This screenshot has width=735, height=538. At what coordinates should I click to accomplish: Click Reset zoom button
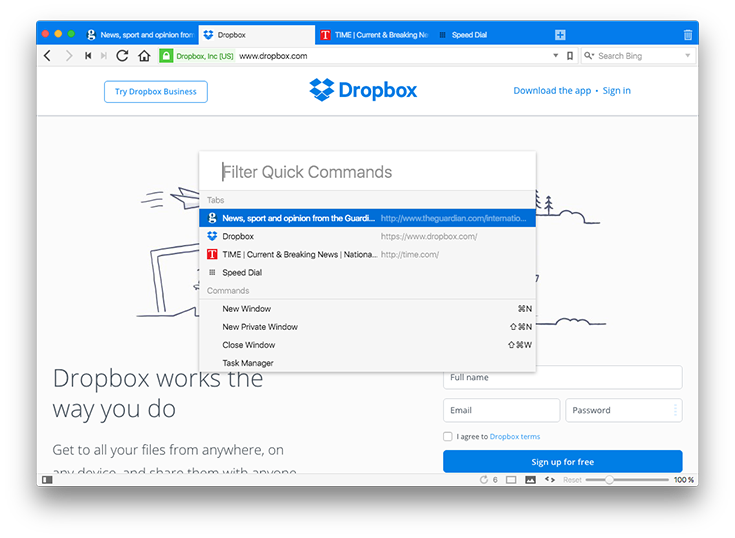tap(572, 479)
